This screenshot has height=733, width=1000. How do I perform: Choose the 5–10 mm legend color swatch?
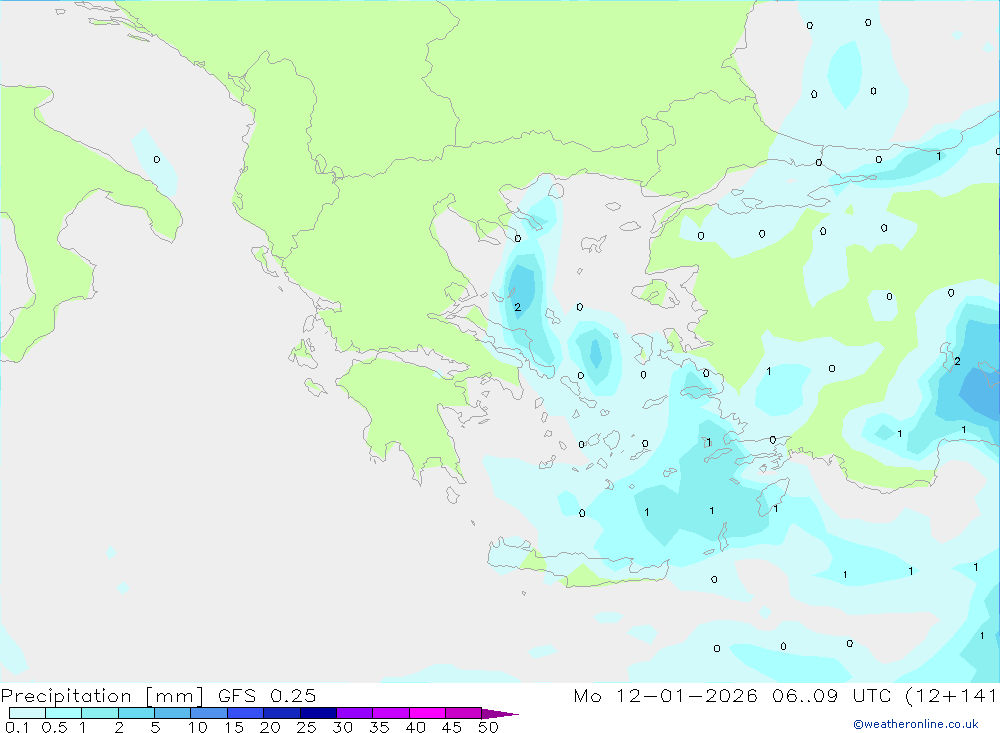point(173,713)
